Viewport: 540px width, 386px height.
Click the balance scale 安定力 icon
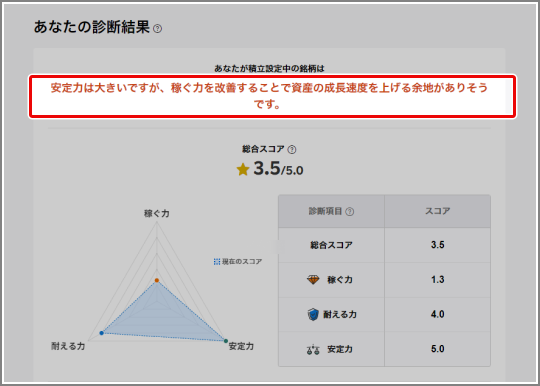coord(313,350)
